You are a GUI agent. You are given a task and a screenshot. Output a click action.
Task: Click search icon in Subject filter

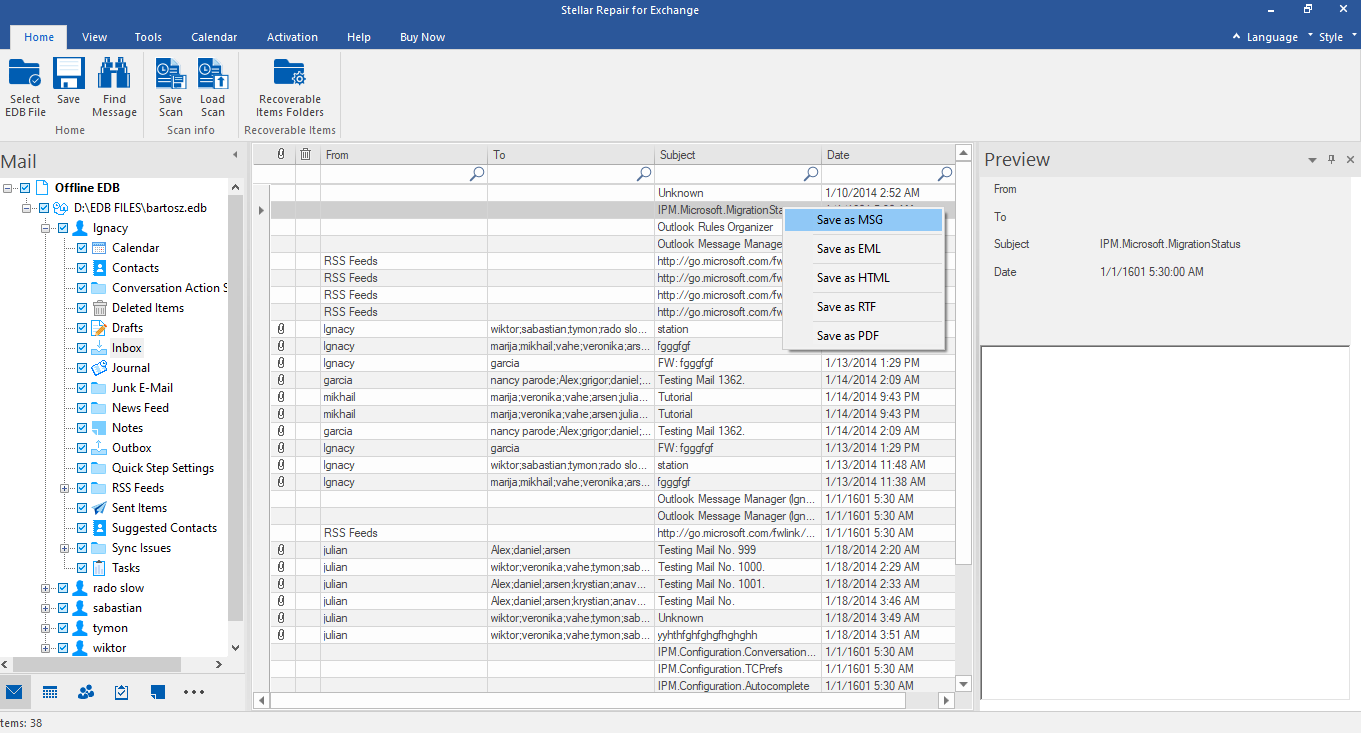pyautogui.click(x=812, y=174)
